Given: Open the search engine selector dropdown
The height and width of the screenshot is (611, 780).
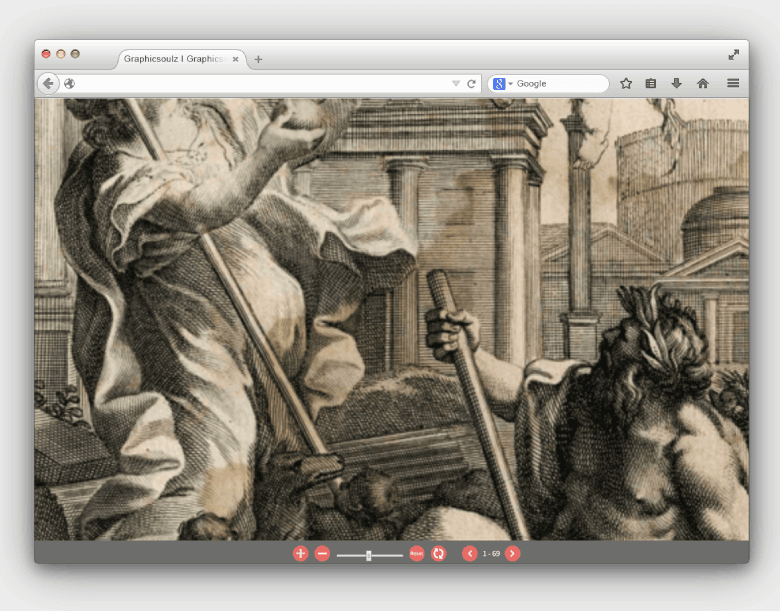Looking at the screenshot, I should (x=502, y=84).
